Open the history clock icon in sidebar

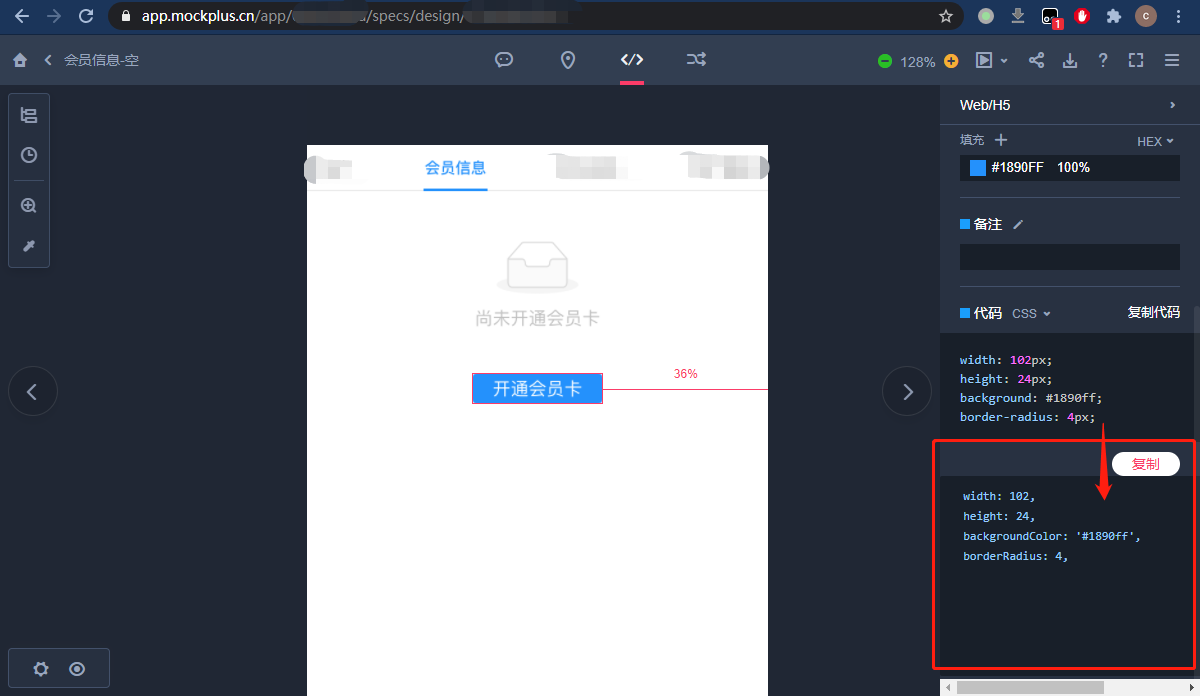coord(29,155)
